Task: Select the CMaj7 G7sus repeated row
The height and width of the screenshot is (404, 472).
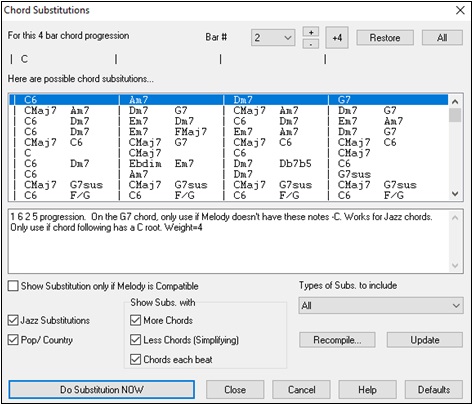Action: point(229,185)
